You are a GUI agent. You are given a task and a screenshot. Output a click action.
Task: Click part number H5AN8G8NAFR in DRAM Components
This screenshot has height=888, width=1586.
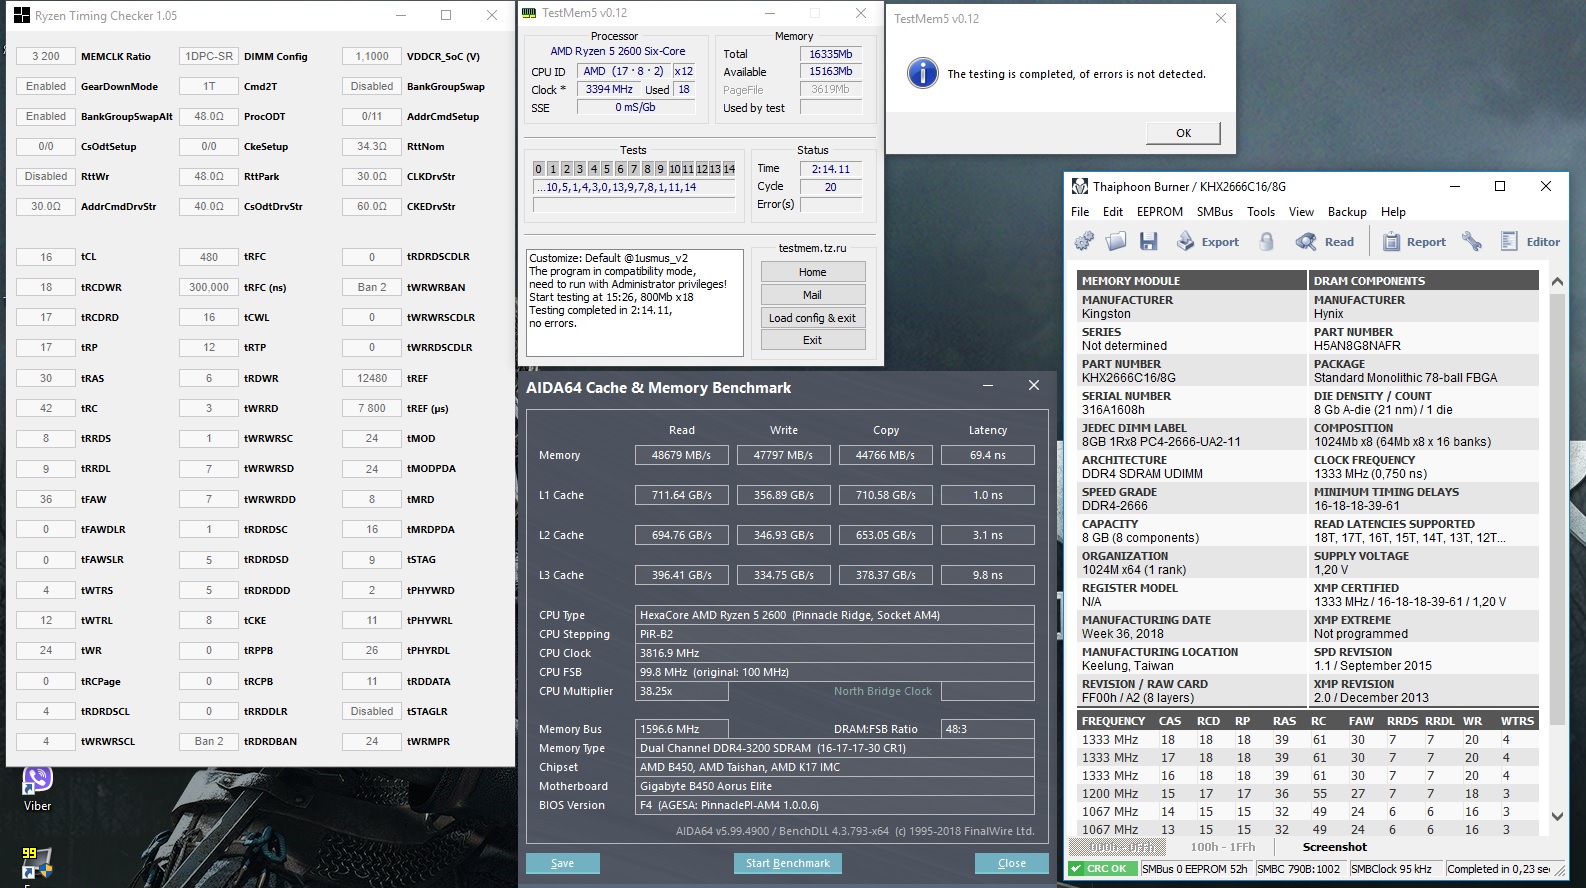(1357, 346)
